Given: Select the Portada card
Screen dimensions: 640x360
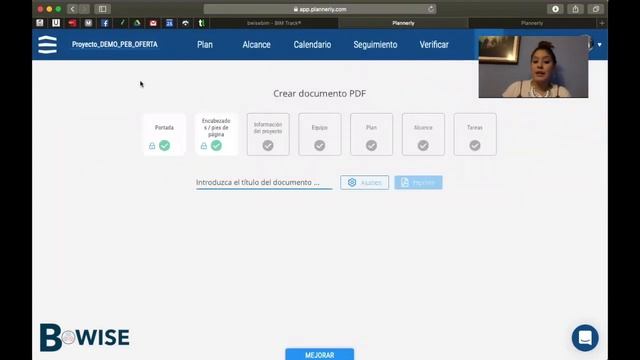Looking at the screenshot, I should point(164,134).
